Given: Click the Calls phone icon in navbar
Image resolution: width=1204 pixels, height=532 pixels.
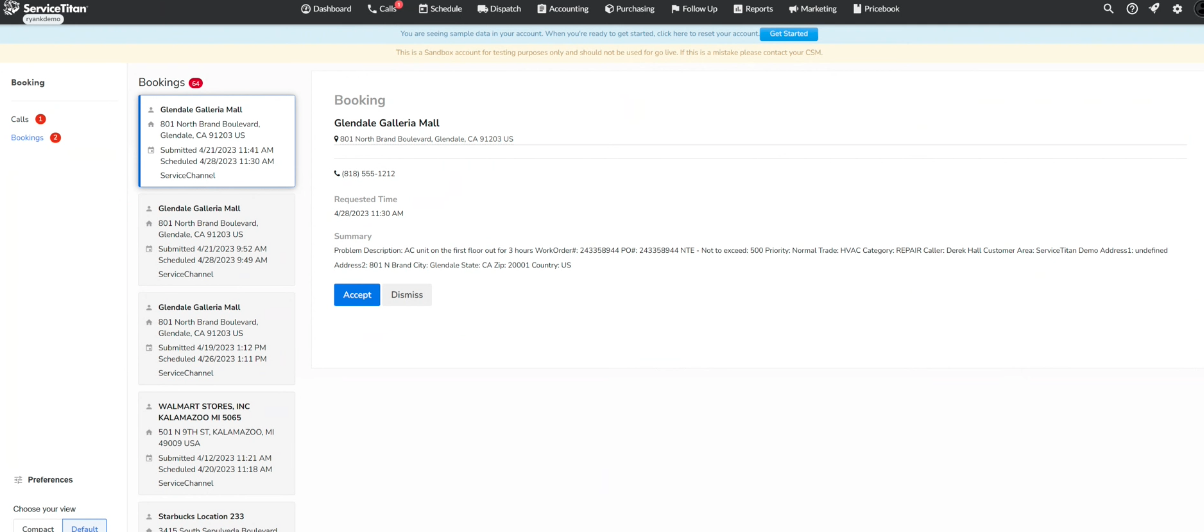Looking at the screenshot, I should [x=372, y=9].
